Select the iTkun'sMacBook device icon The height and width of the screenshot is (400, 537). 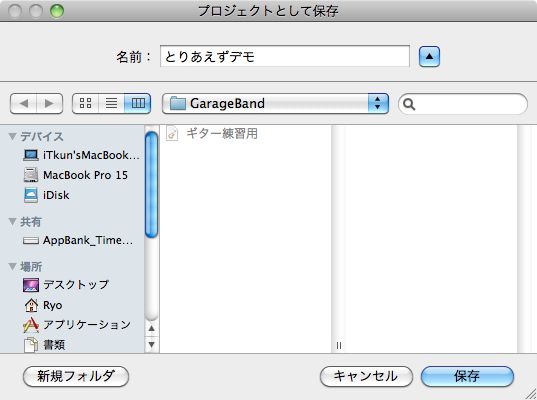[31, 155]
